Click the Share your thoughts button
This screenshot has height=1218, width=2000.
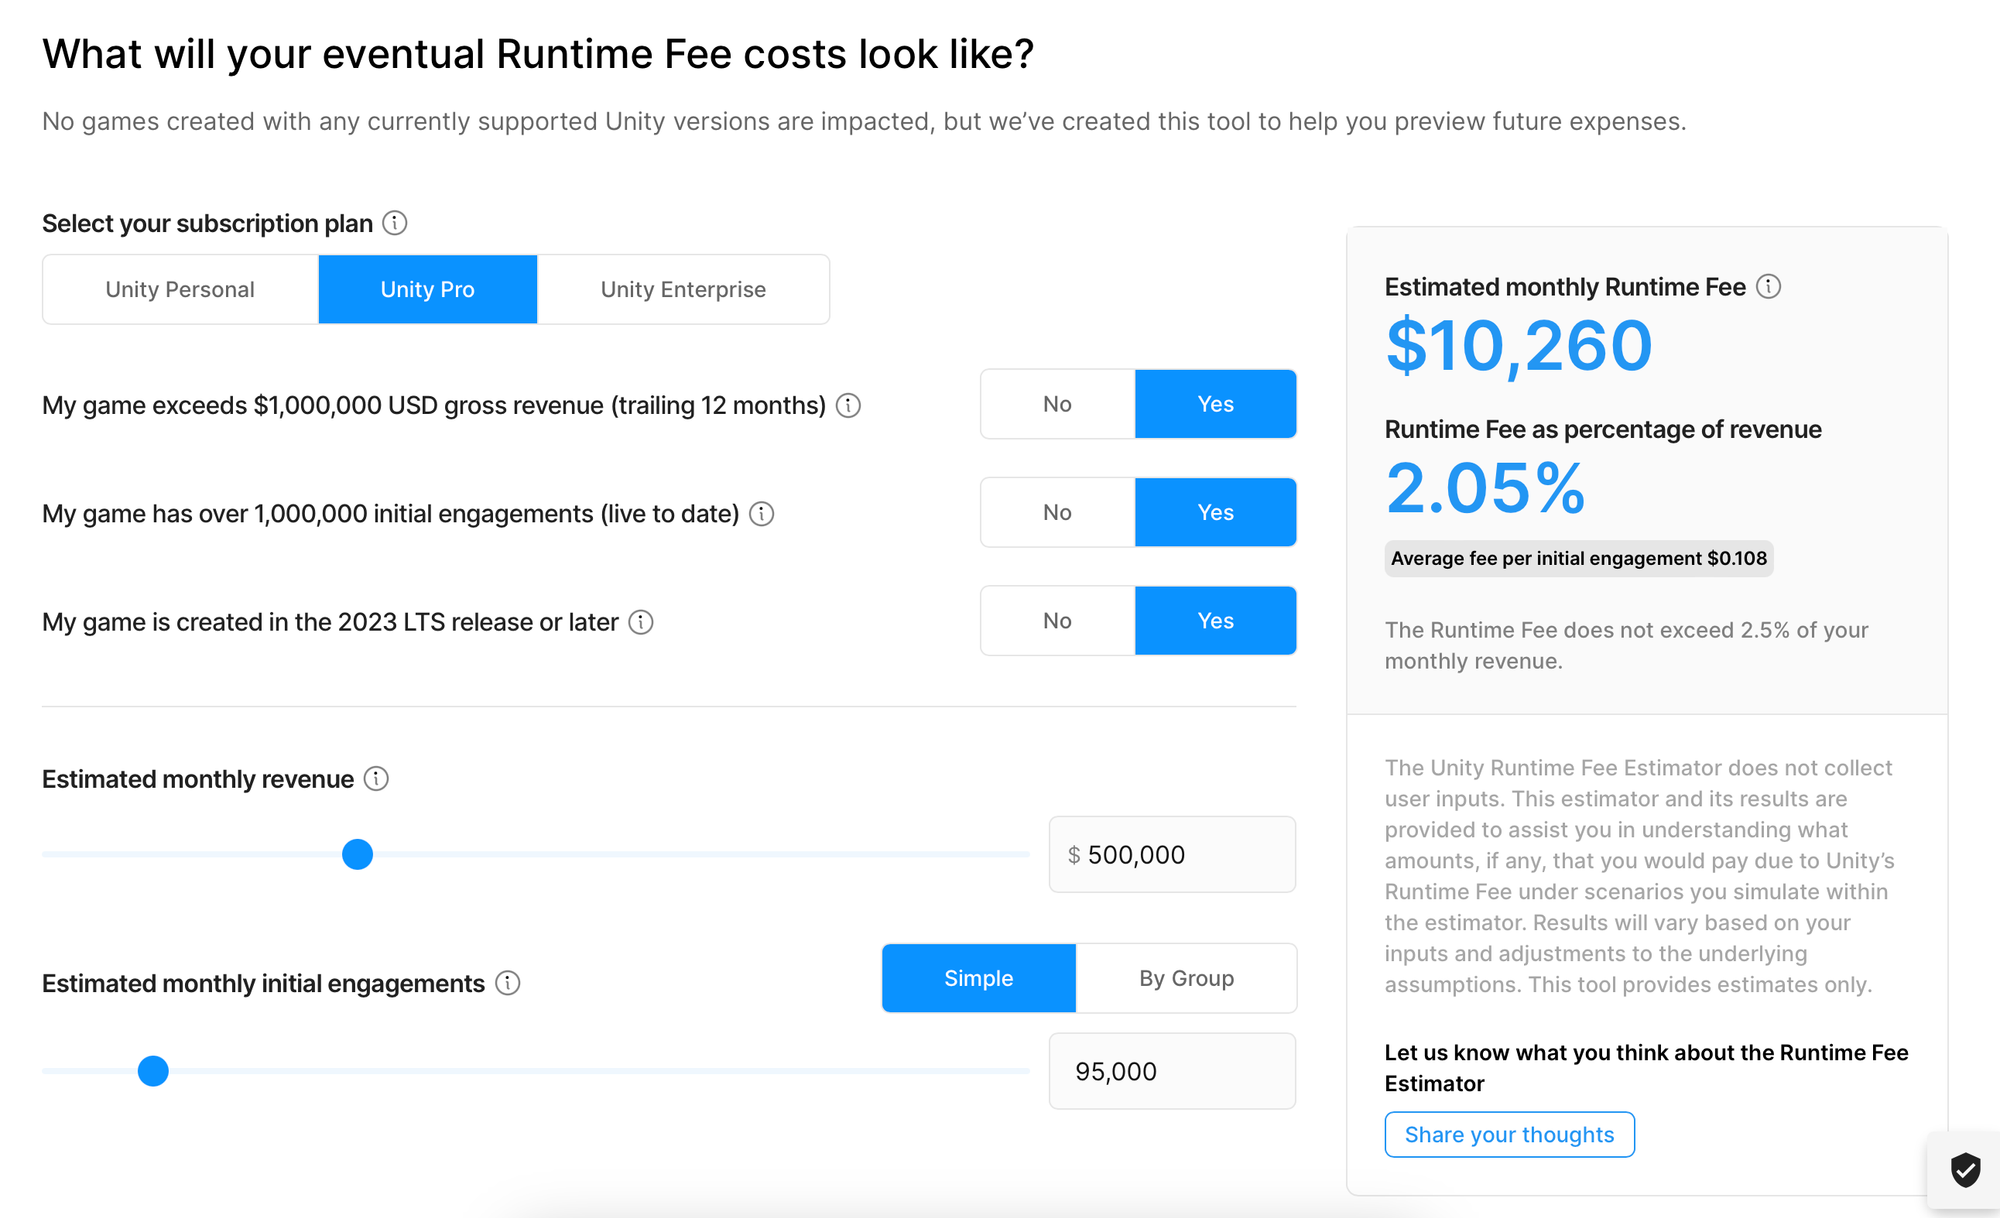tap(1510, 1134)
